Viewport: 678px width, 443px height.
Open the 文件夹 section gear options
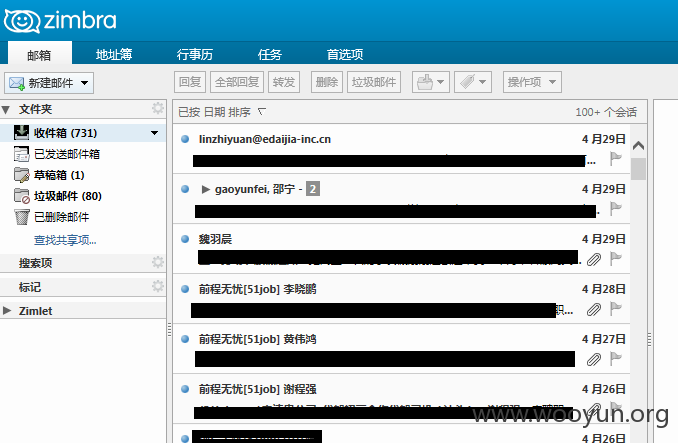pos(158,108)
